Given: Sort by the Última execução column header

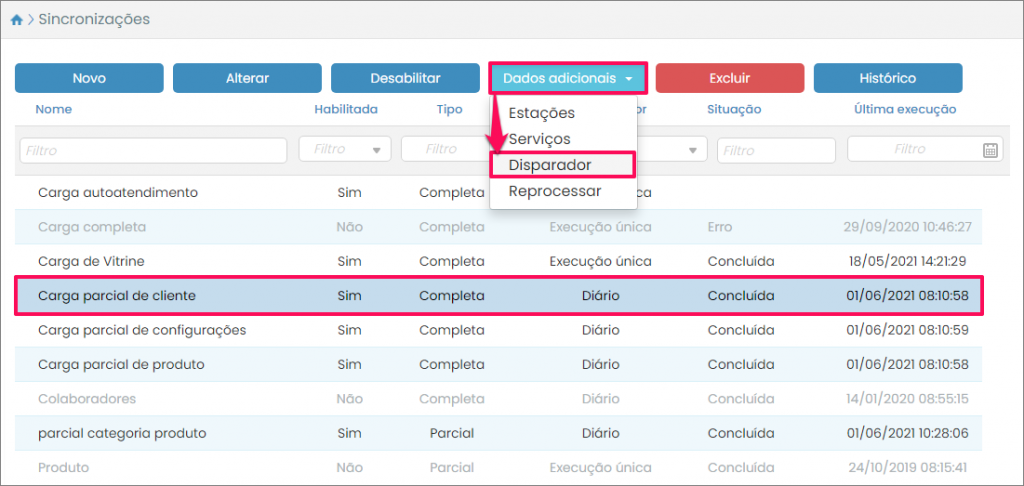Looking at the screenshot, I should (904, 109).
